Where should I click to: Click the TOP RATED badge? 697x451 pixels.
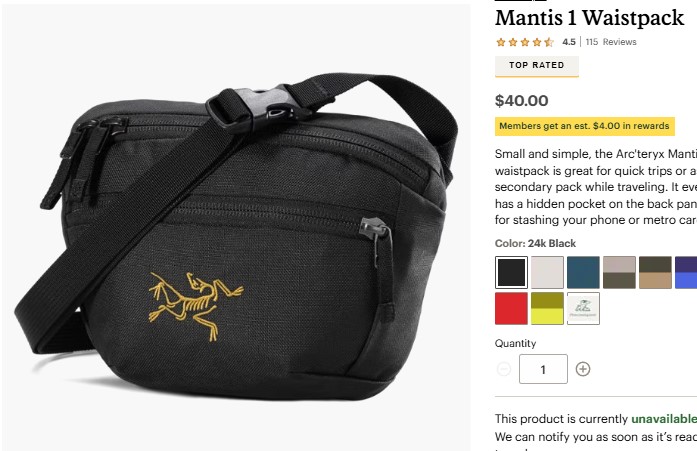click(x=537, y=66)
